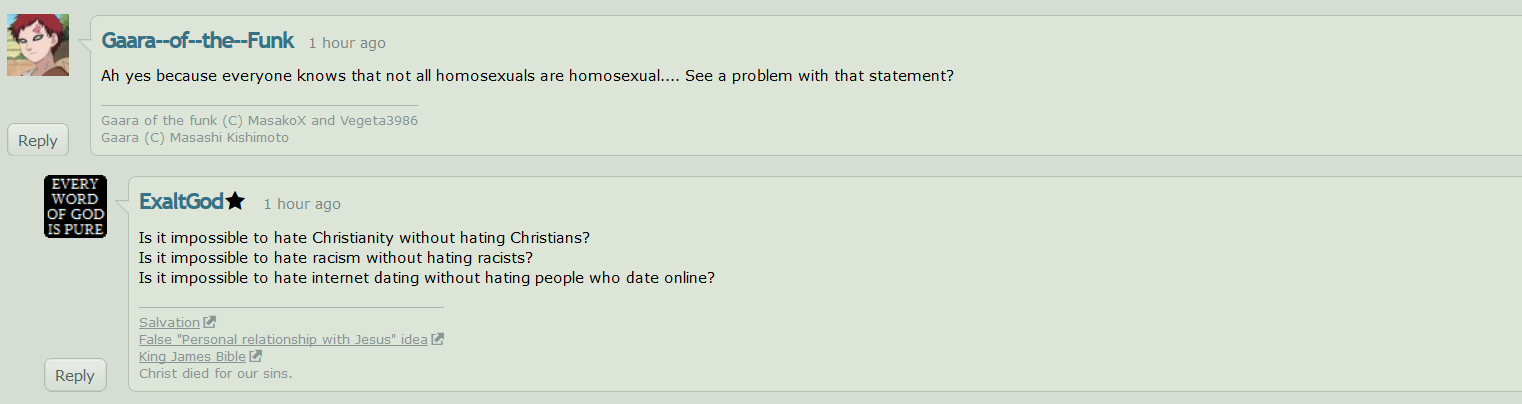This screenshot has width=1522, height=404.
Task: Click external-link icon next to Salvation
Action: point(209,322)
